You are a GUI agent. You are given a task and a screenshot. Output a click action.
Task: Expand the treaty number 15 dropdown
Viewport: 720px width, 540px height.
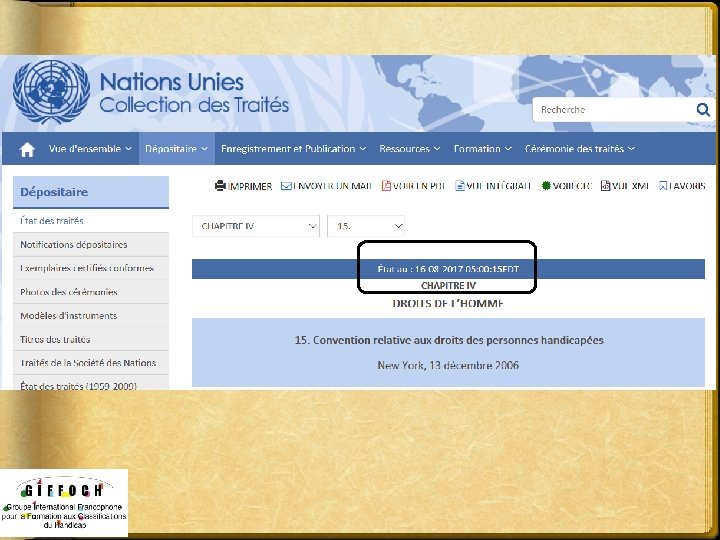[x=366, y=226]
